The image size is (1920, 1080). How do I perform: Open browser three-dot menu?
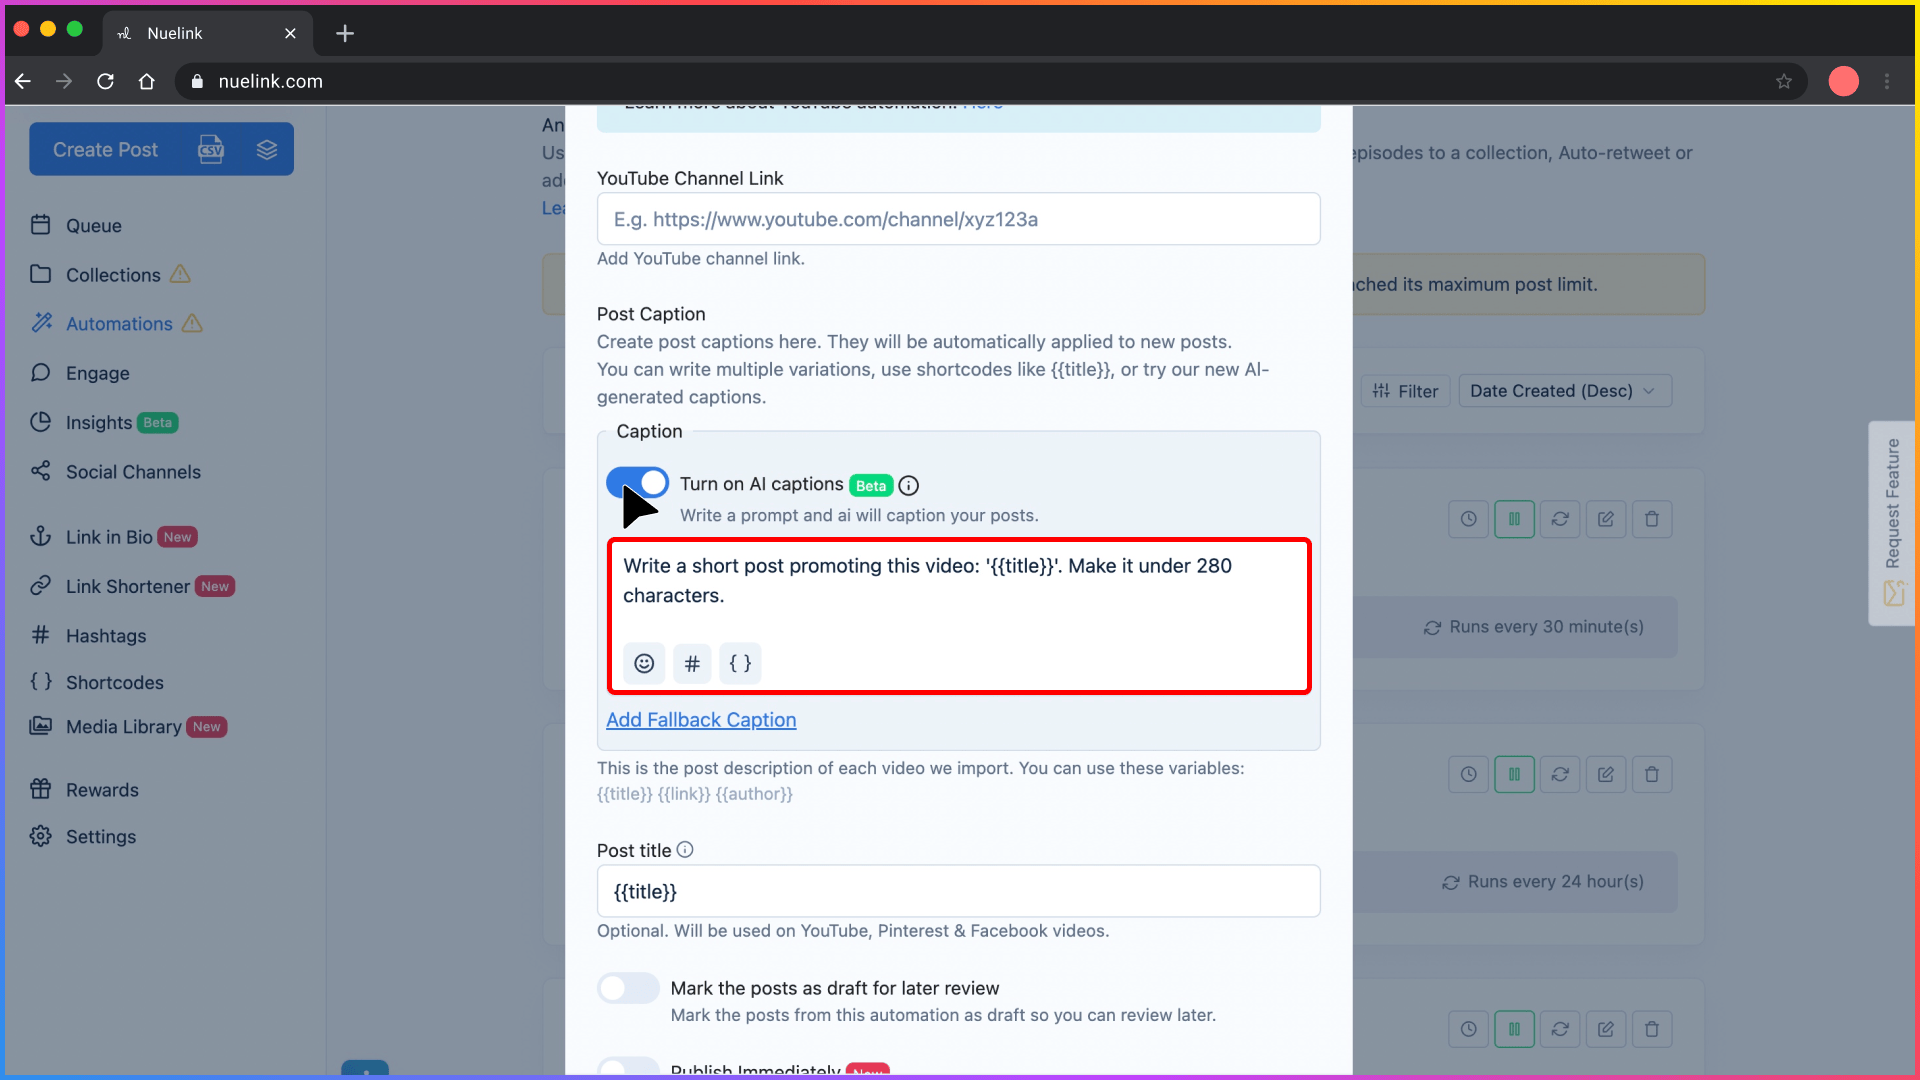click(1887, 81)
